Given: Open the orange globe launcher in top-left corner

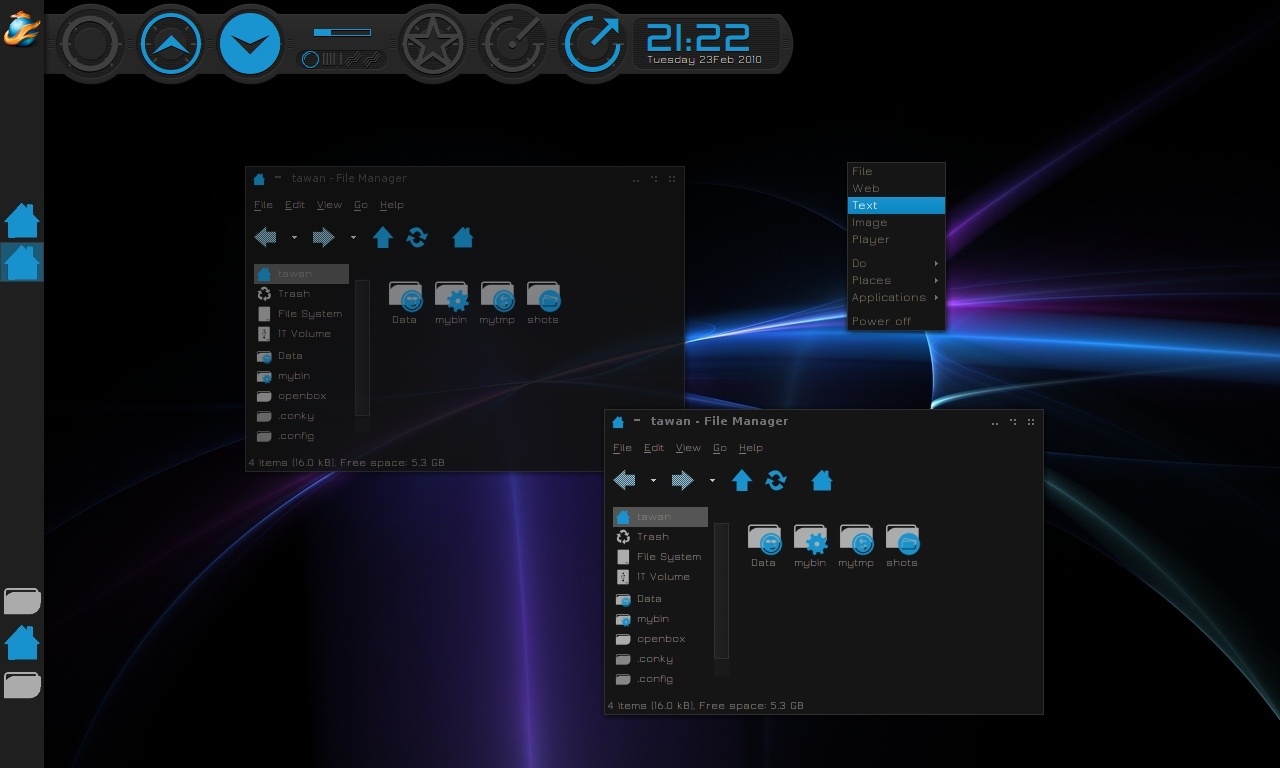Looking at the screenshot, I should [21, 30].
